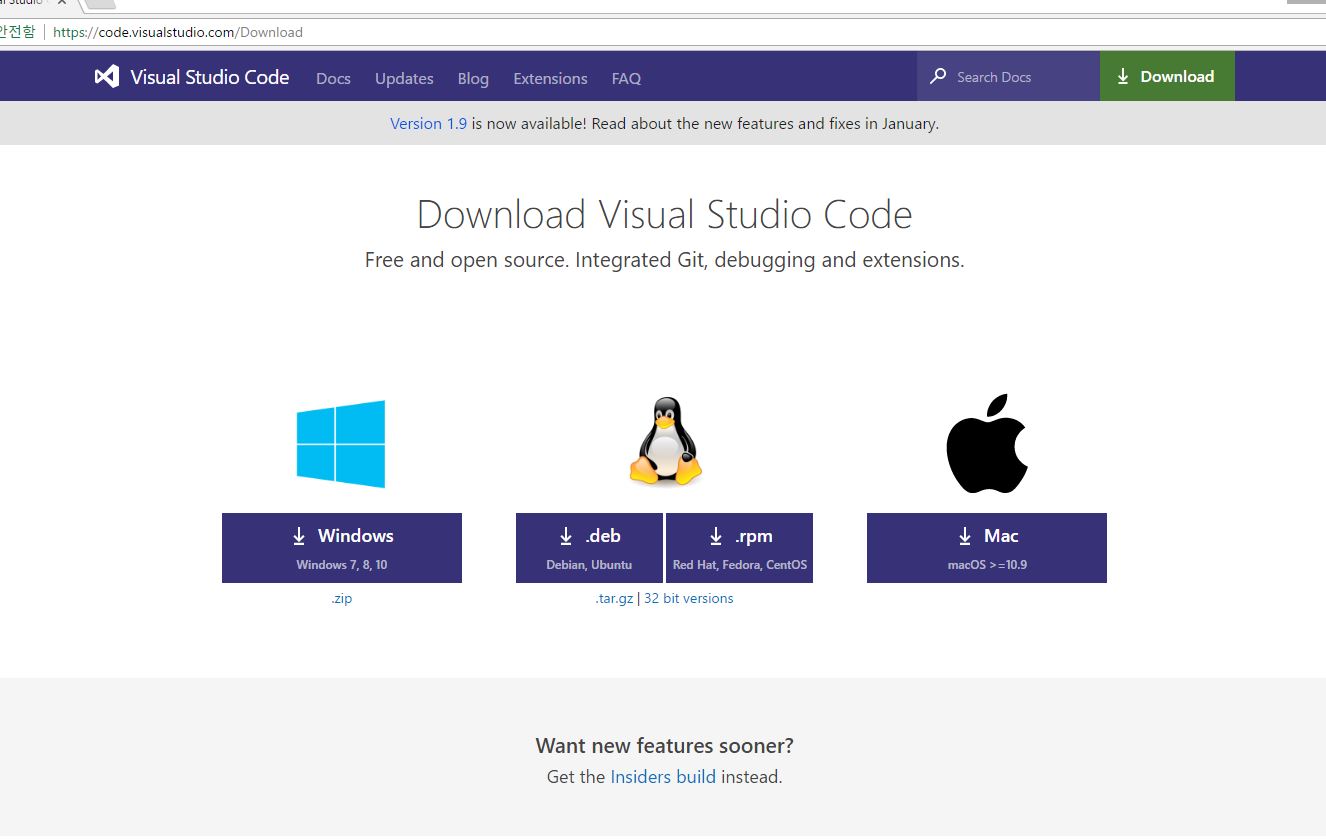This screenshot has width=1326, height=839.
Task: Focus the Search Docs input field
Action: pyautogui.click(x=1020, y=77)
